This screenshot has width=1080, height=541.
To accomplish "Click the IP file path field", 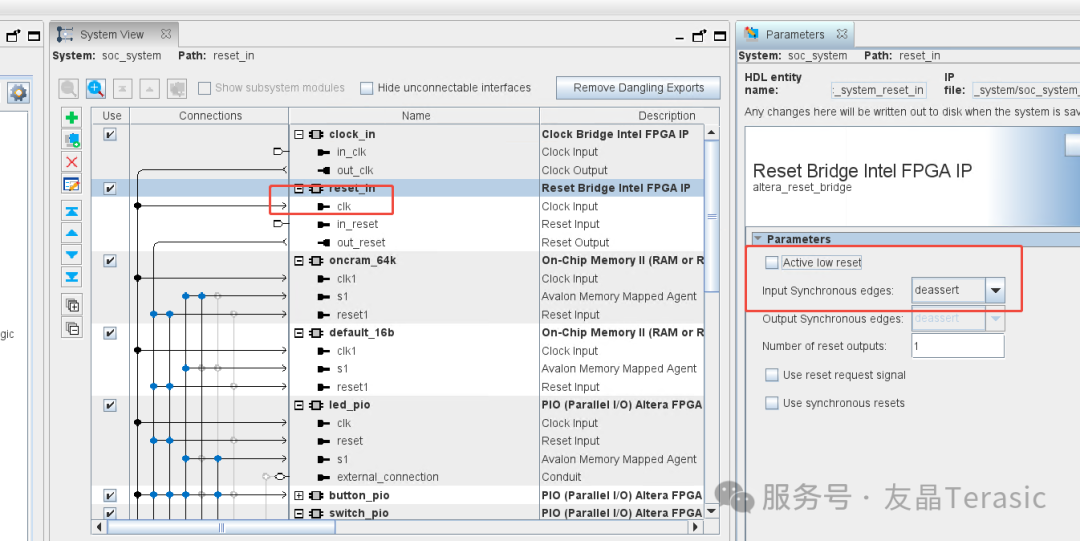I will coord(1026,90).
